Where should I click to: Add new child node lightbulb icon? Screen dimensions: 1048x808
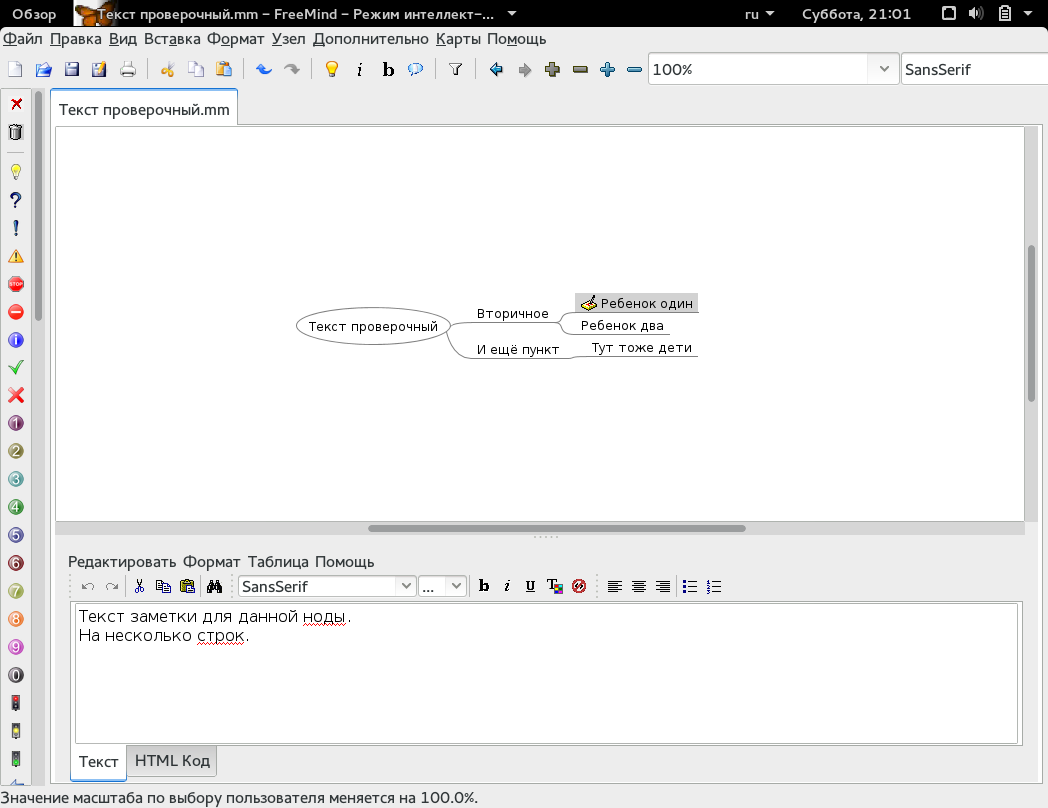tap(332, 69)
